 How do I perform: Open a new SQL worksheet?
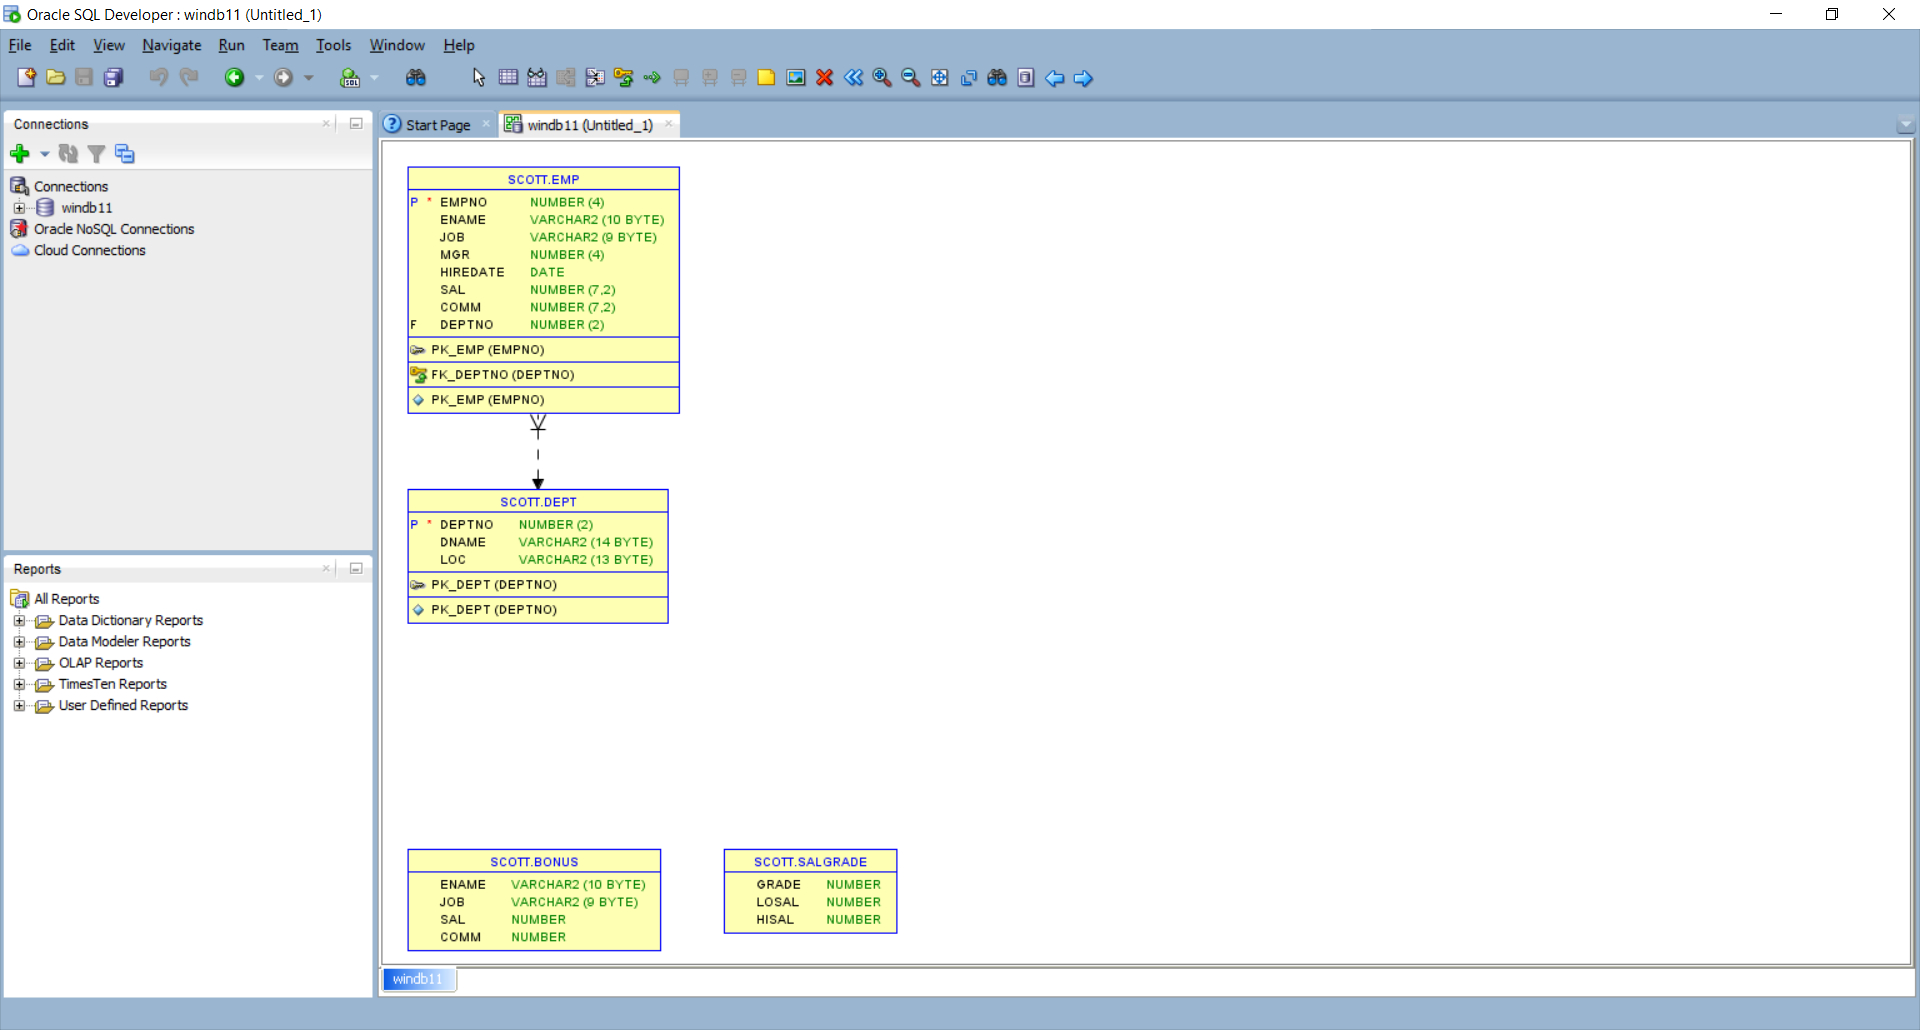pos(352,77)
